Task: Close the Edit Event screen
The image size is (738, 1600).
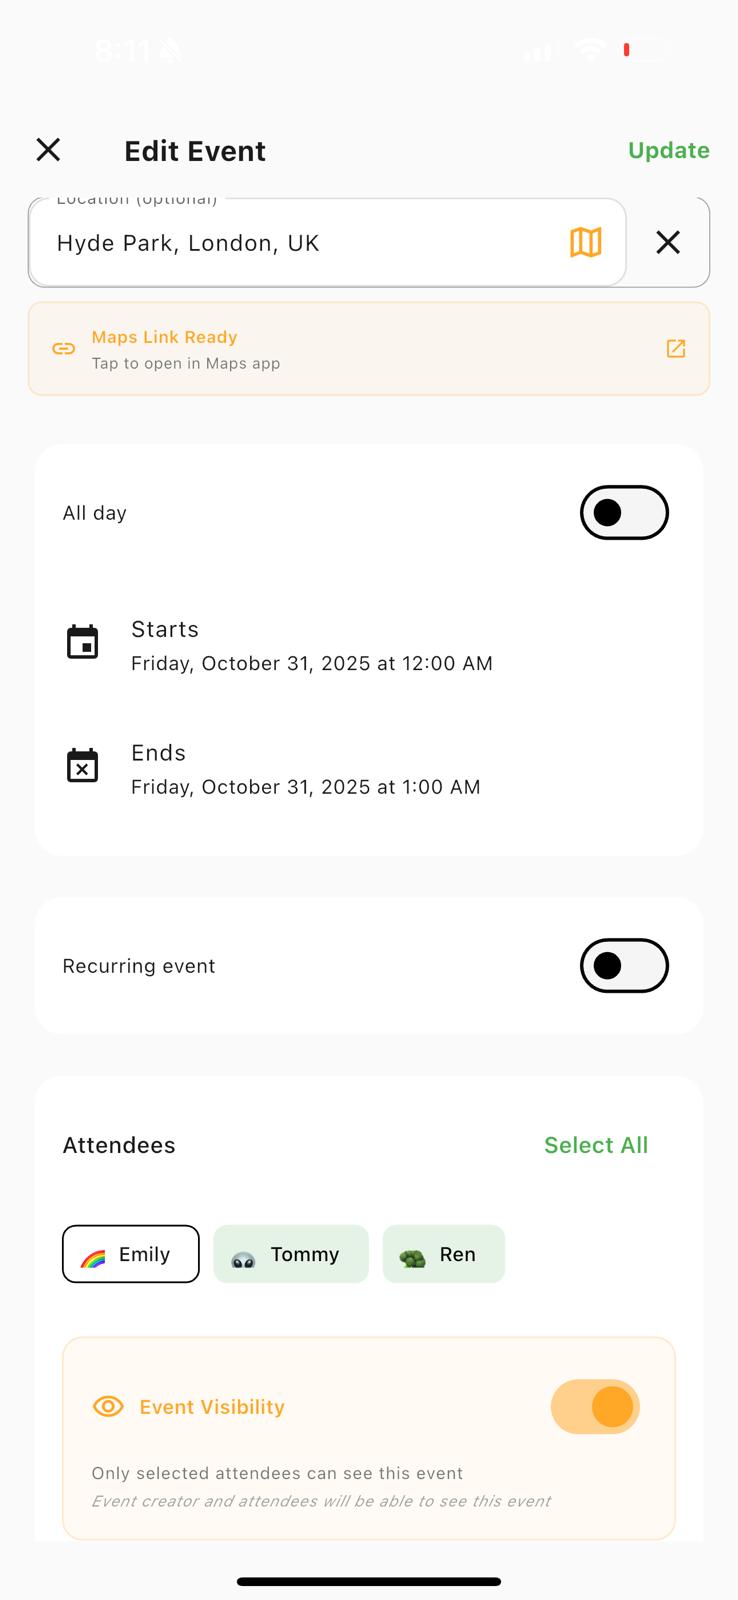Action: click(48, 150)
